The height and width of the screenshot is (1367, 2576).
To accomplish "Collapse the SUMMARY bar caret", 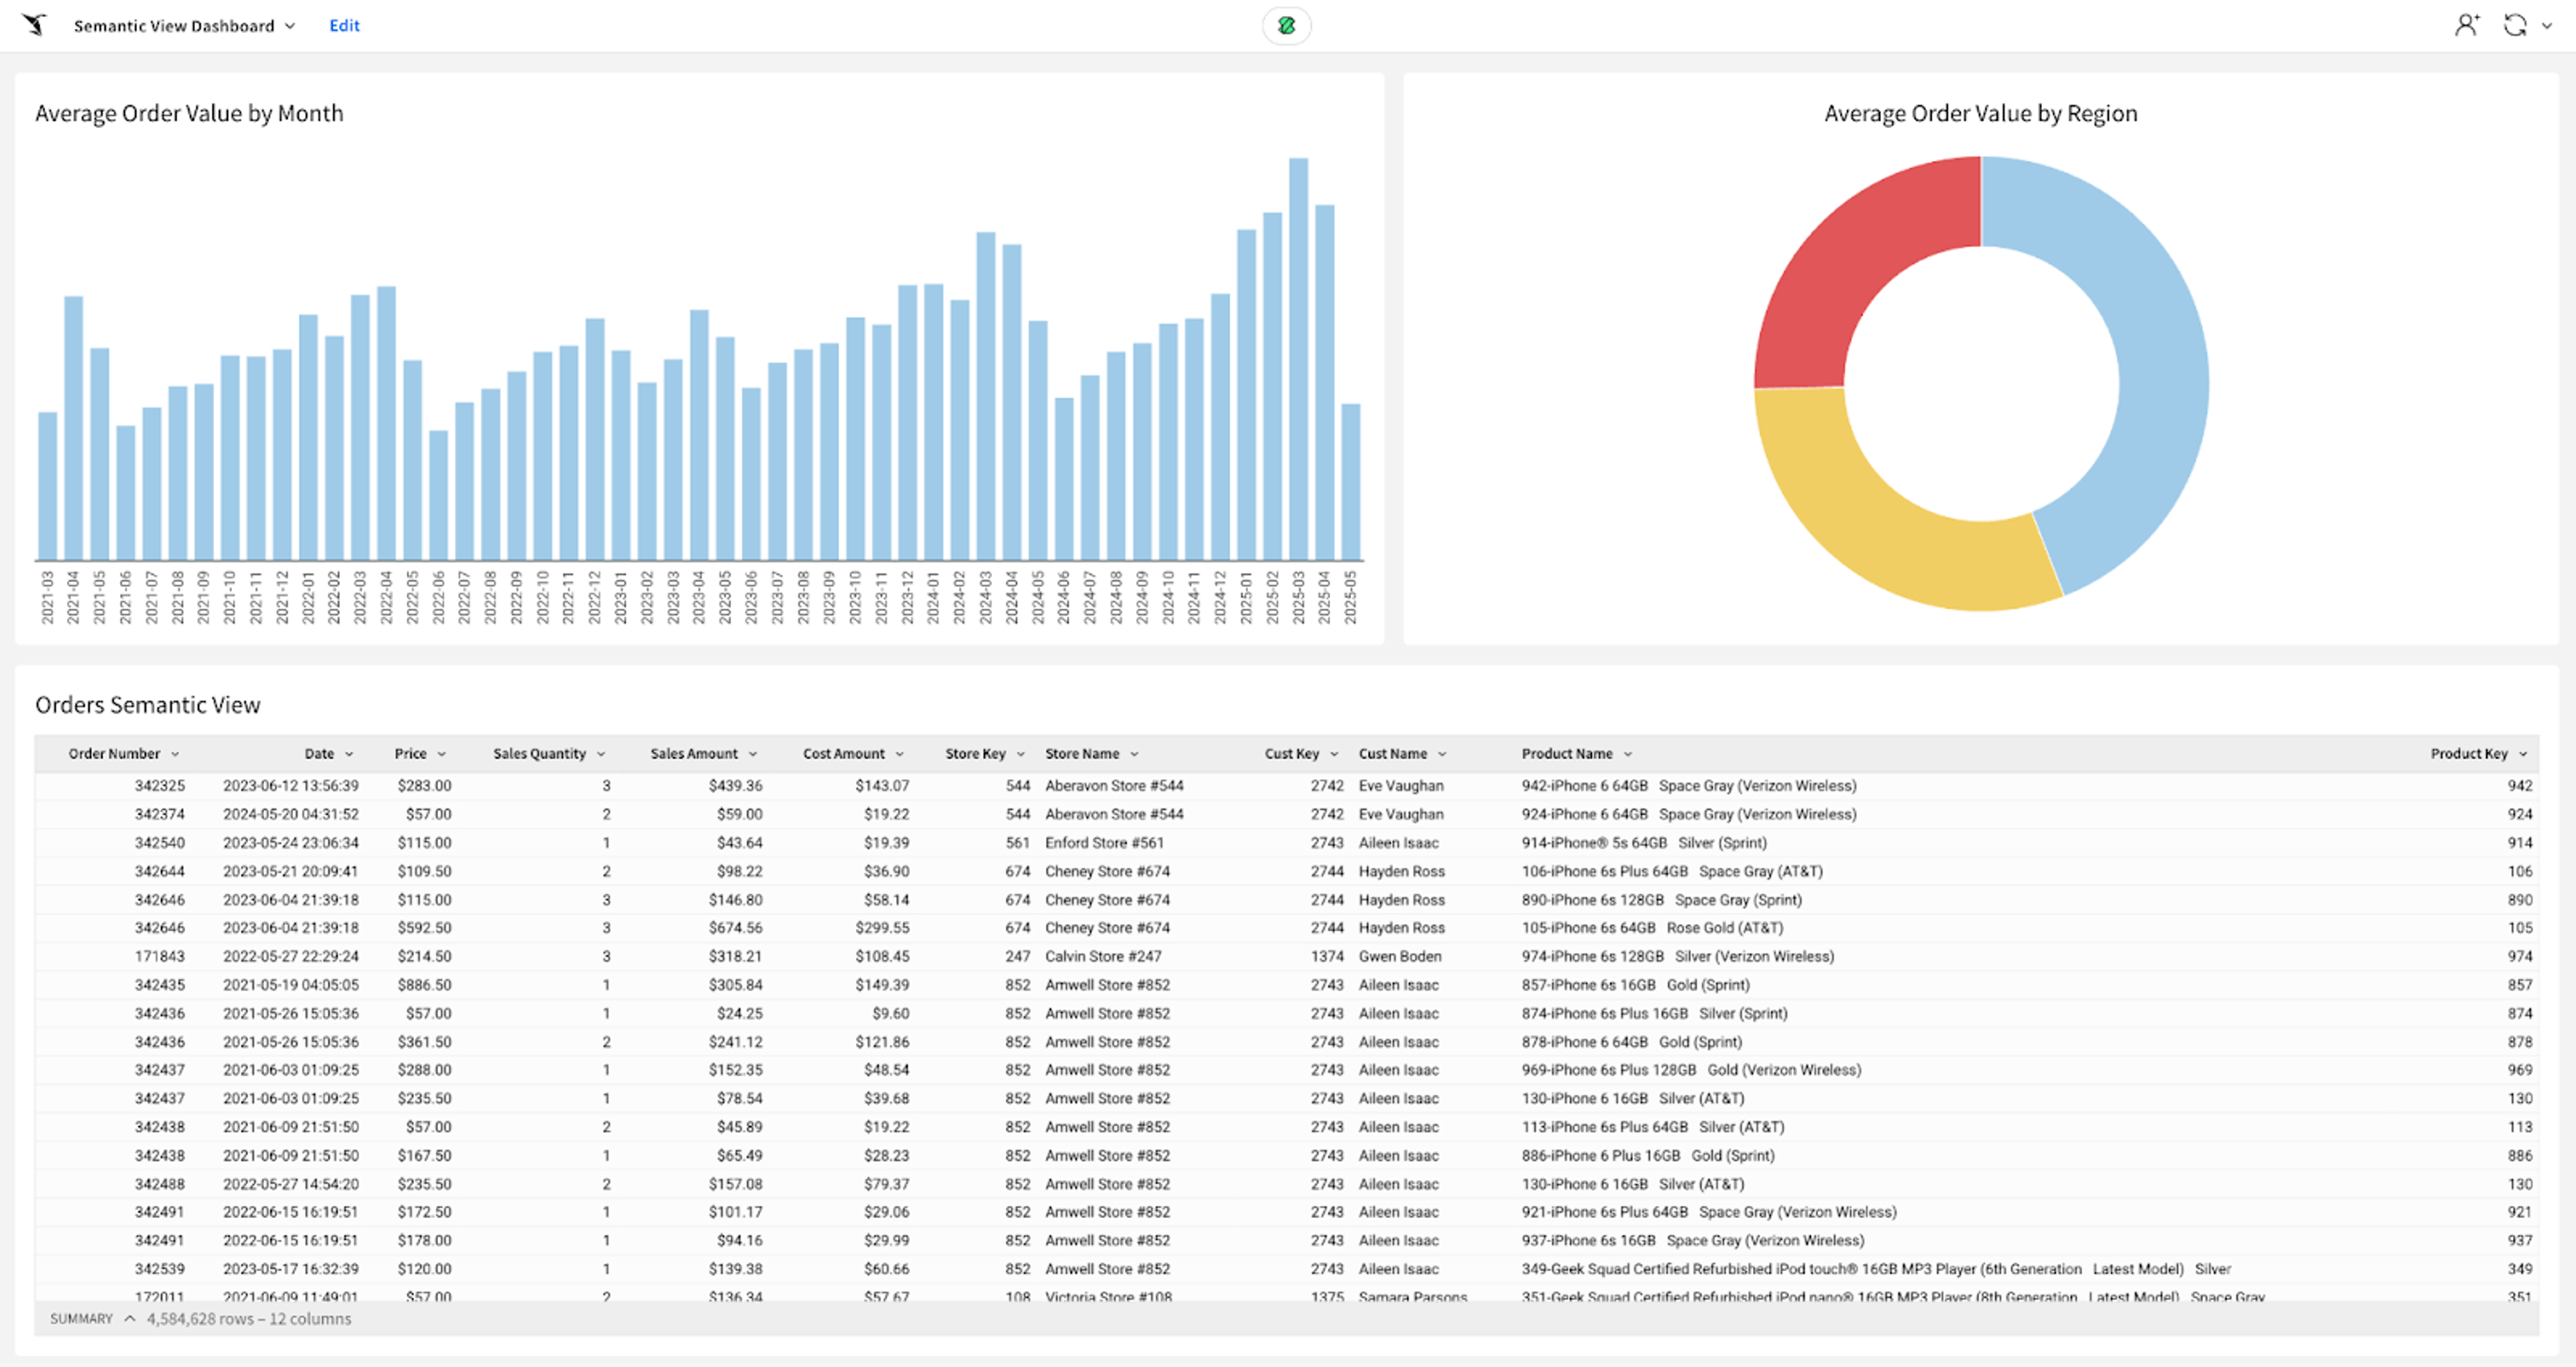I will [x=129, y=1319].
